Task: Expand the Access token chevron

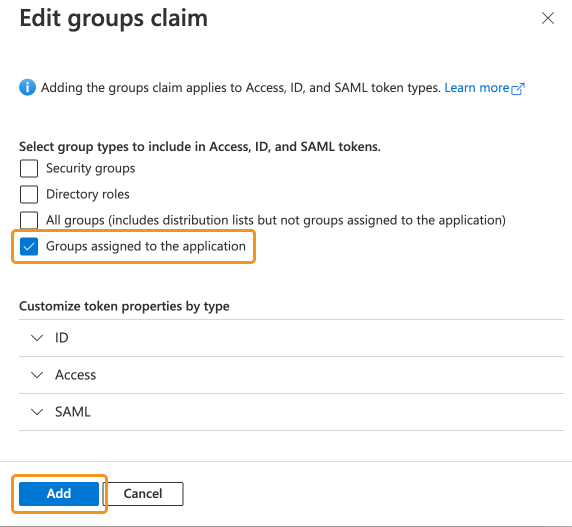Action: [x=37, y=375]
